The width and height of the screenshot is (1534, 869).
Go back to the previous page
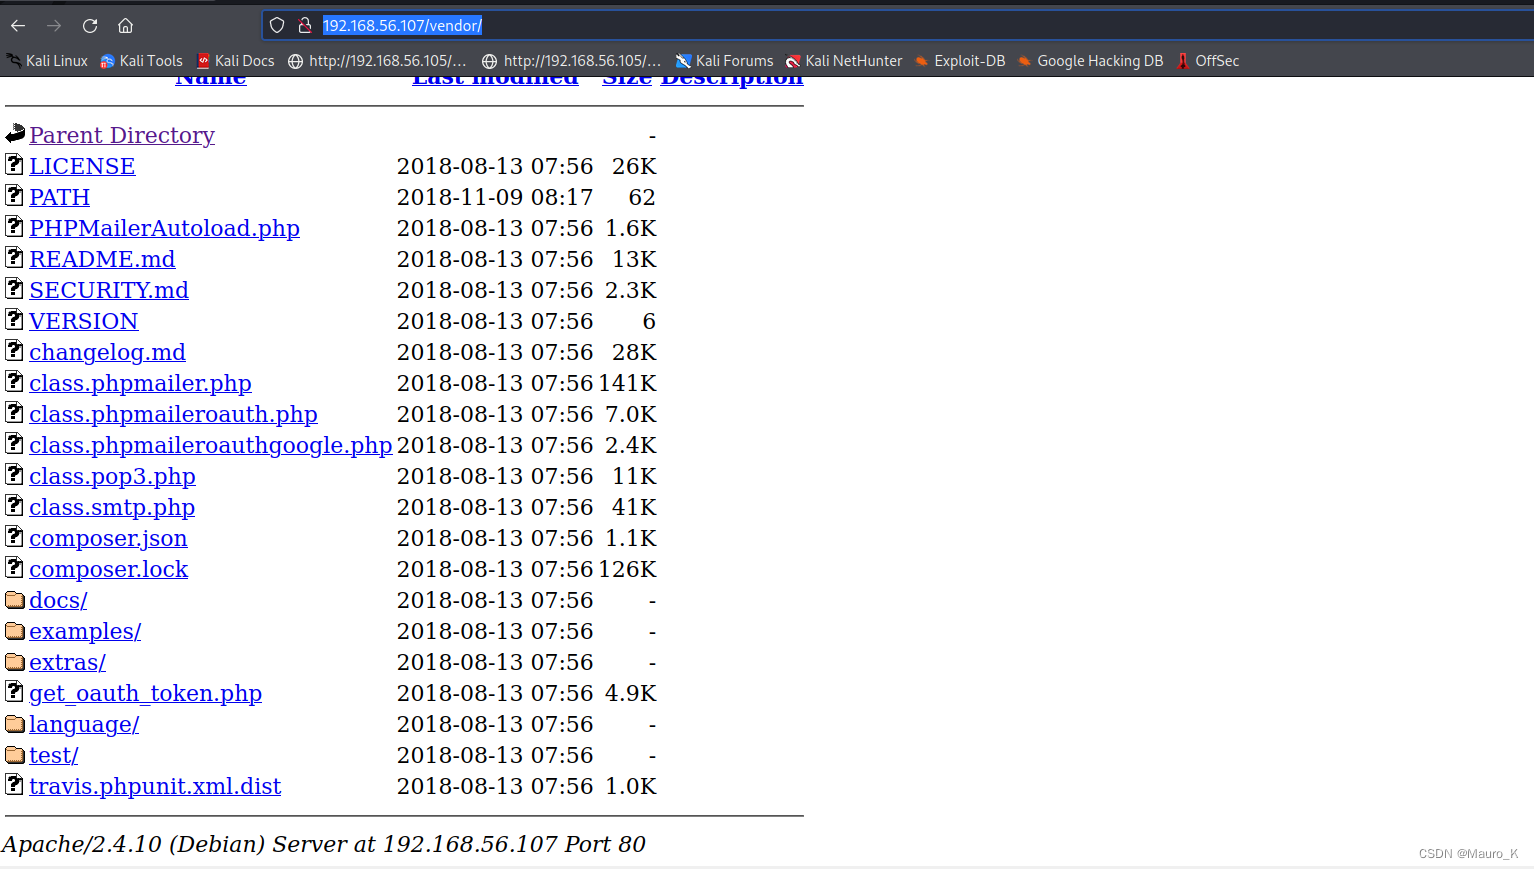pyautogui.click(x=18, y=25)
